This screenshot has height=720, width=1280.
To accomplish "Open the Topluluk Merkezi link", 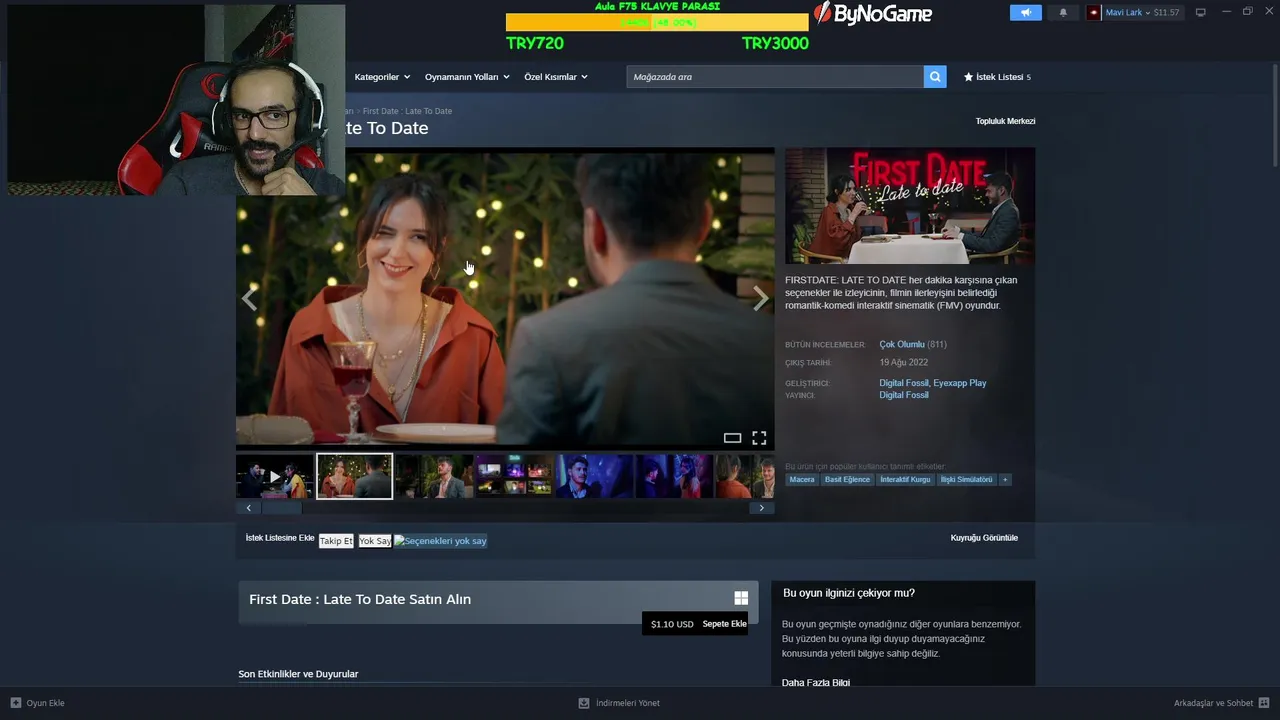I will [1005, 121].
